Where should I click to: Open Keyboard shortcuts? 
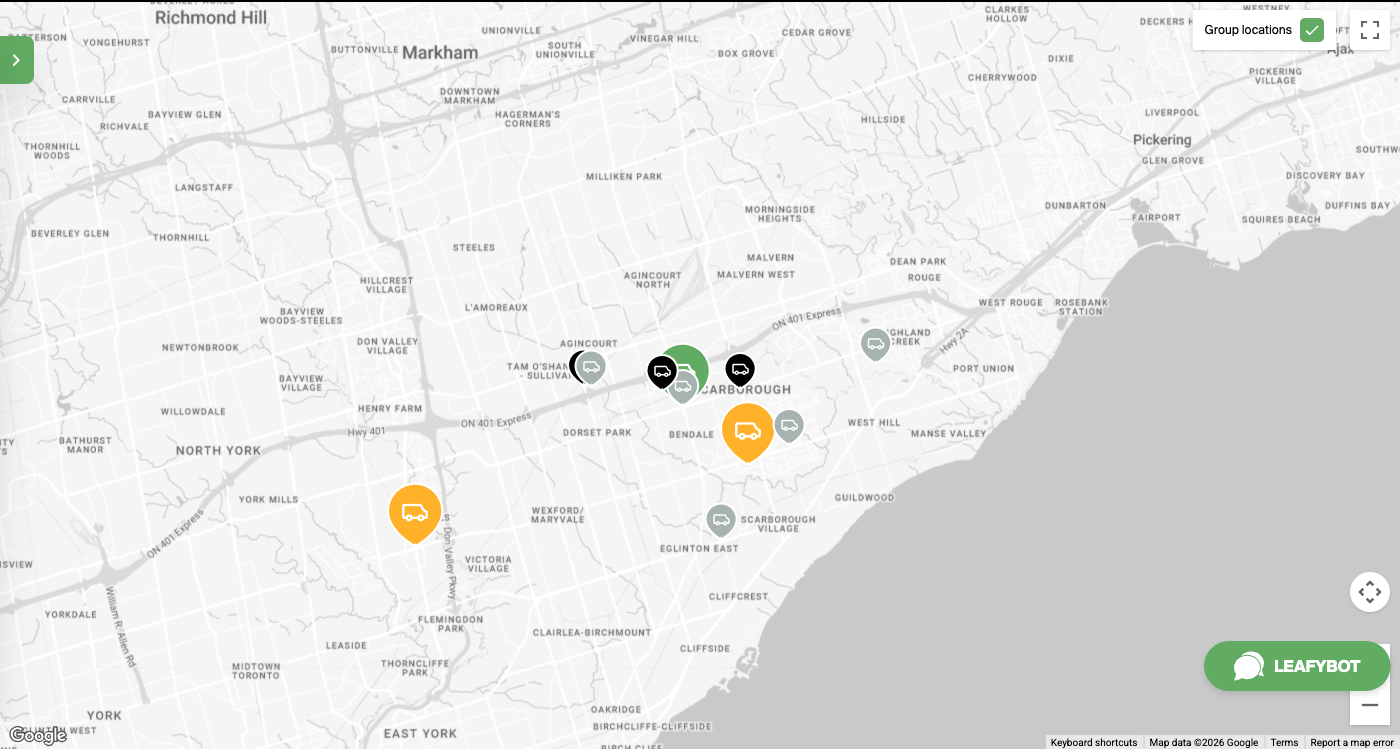[1093, 742]
